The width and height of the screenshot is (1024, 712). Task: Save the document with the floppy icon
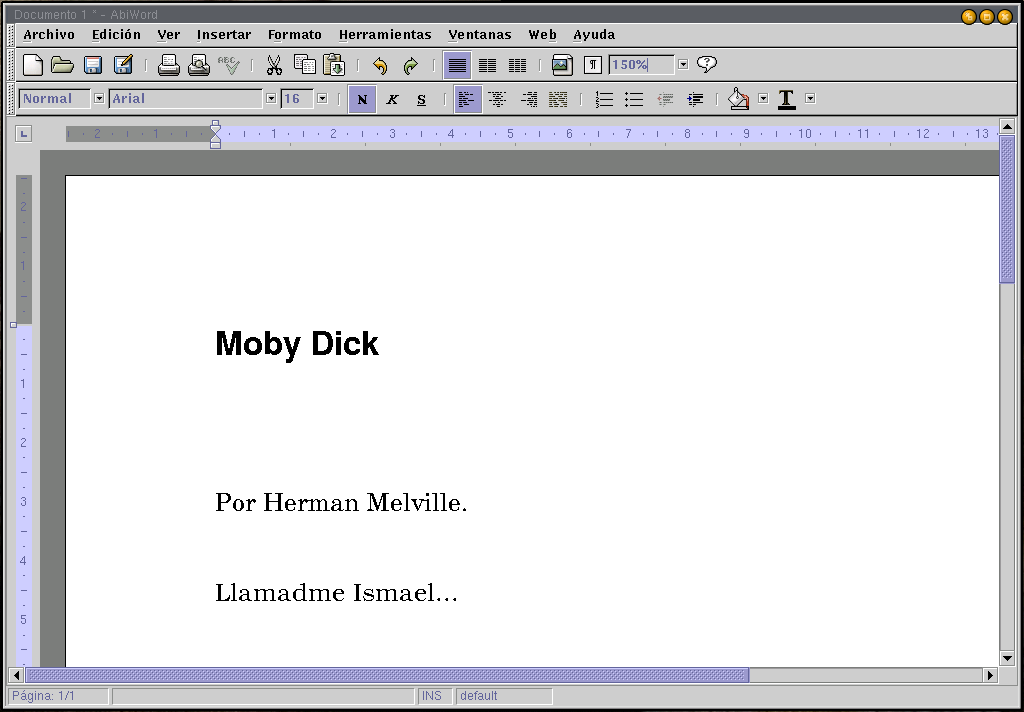93,65
